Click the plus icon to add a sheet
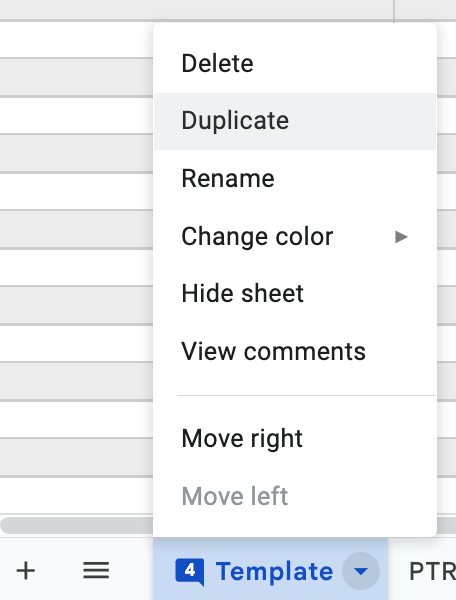 [26, 571]
